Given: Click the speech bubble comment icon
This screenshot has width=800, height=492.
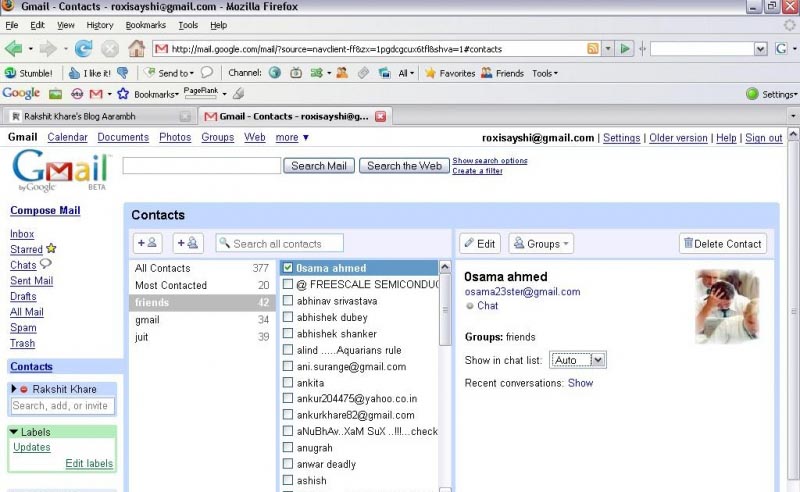Looking at the screenshot, I should [x=207, y=72].
